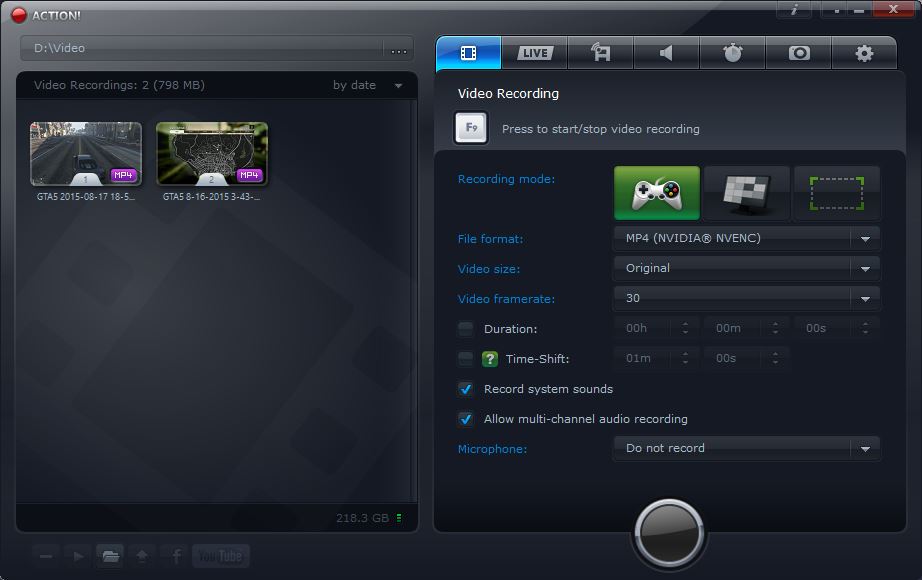Share recording to Facebook
The height and width of the screenshot is (580, 922).
pos(176,556)
